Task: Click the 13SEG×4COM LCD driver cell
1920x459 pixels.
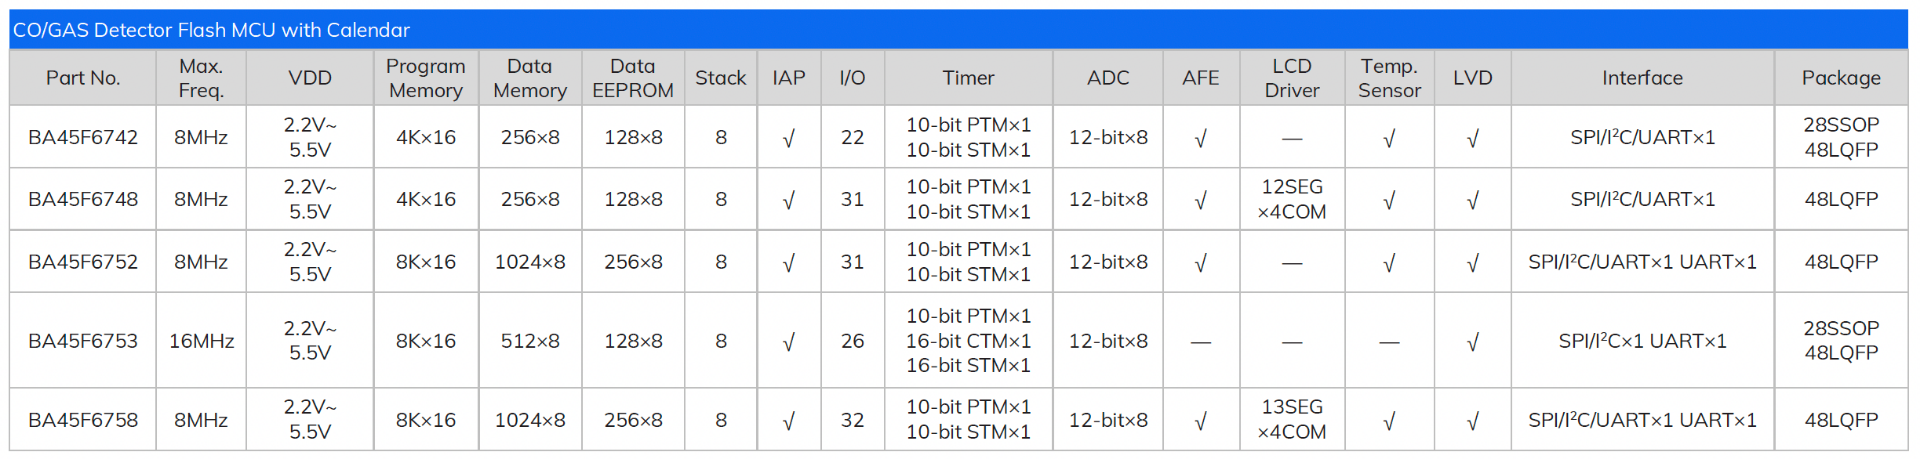Action: [1292, 420]
